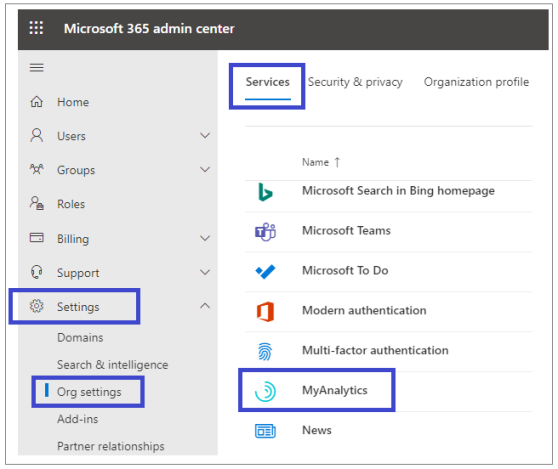
Task: Open Roles in navigation
Action: point(71,204)
